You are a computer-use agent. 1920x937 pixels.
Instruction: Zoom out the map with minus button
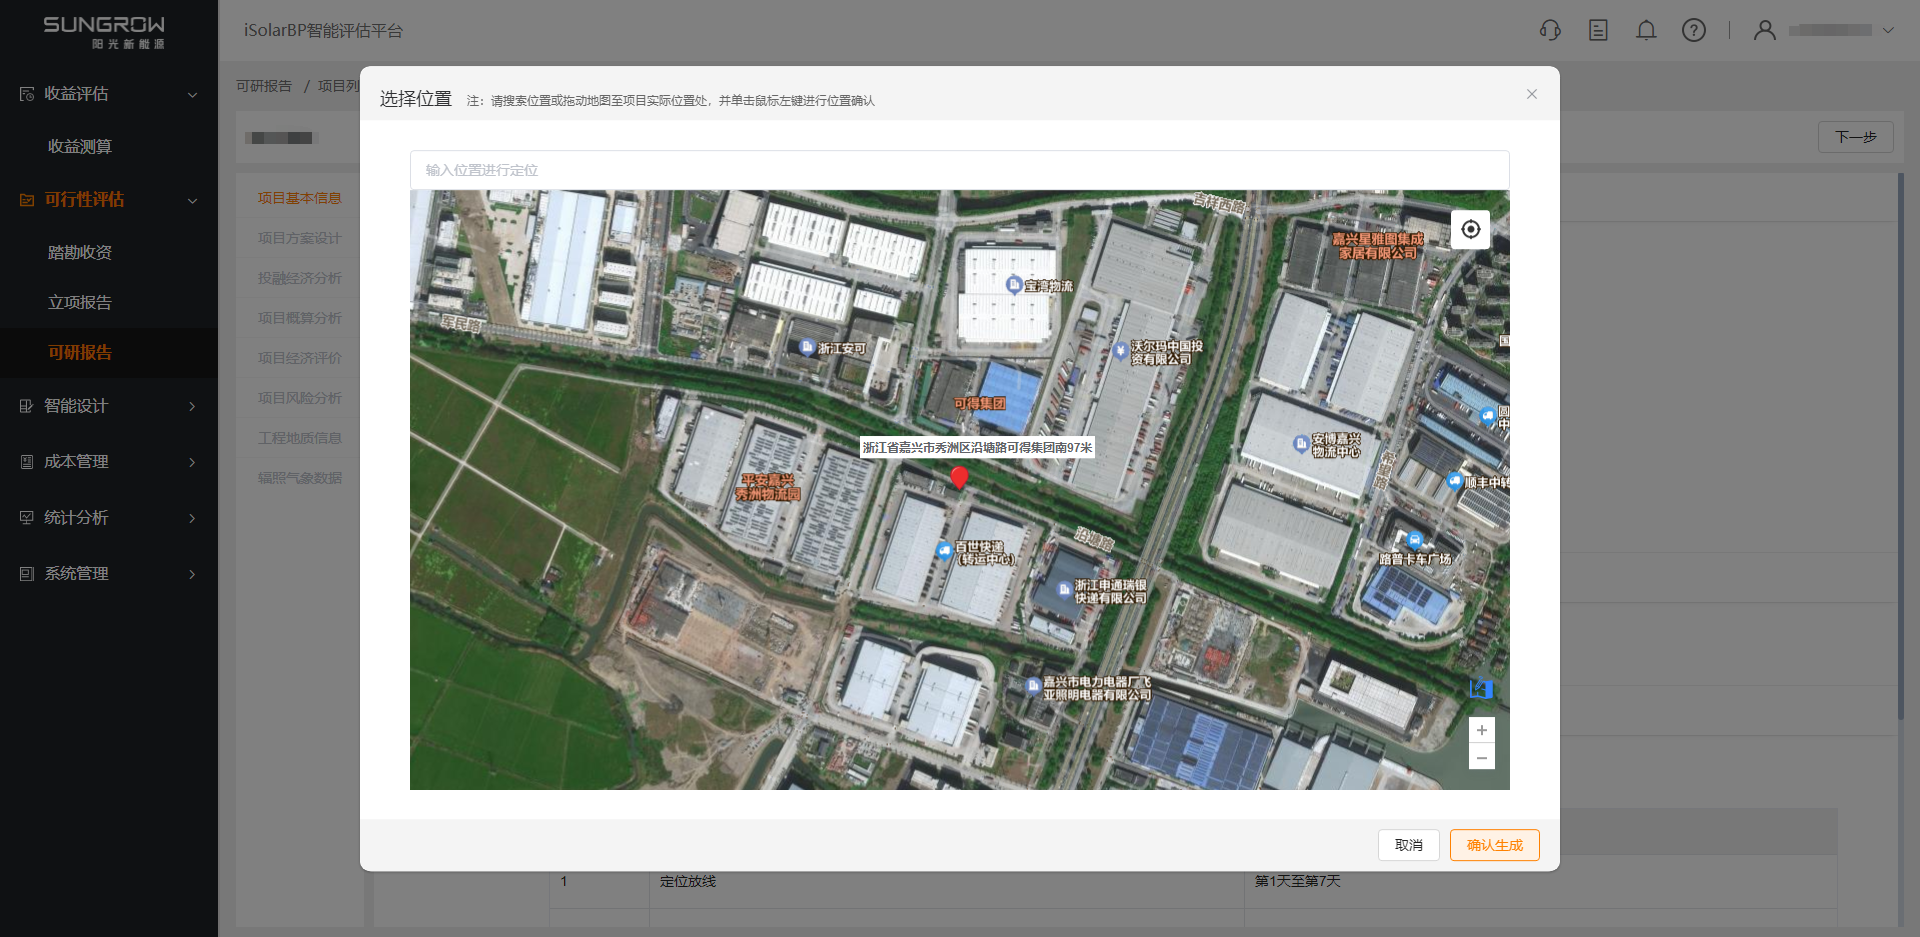(1482, 757)
